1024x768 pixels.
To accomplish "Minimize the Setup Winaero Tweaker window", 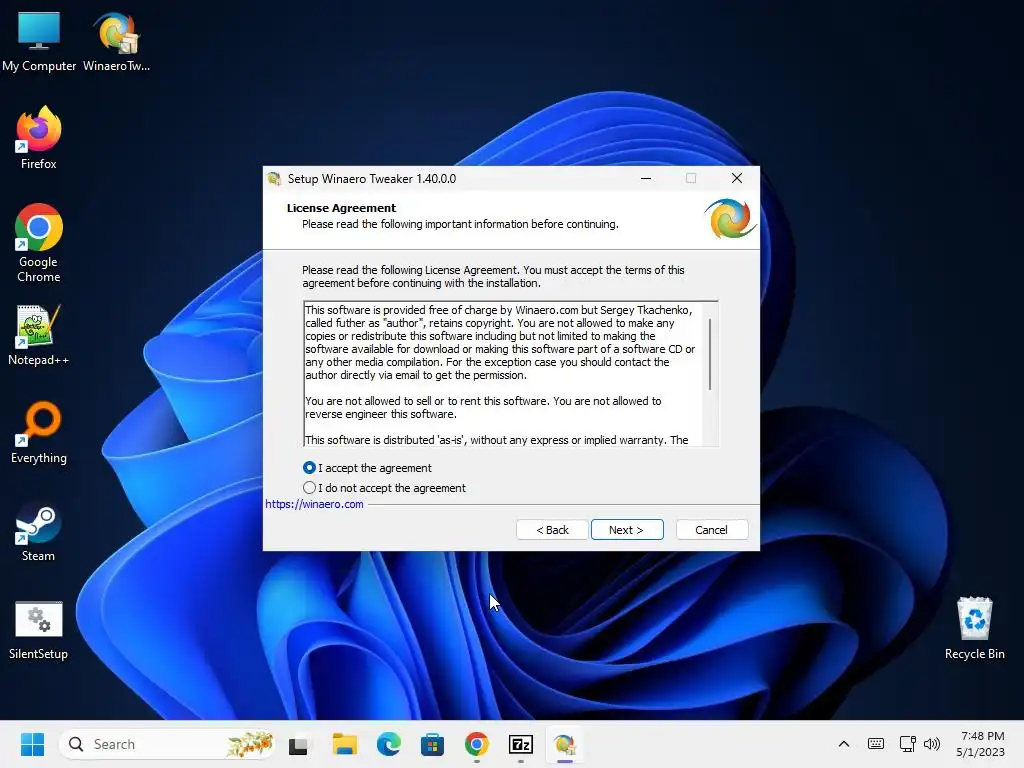I will click(x=646, y=178).
